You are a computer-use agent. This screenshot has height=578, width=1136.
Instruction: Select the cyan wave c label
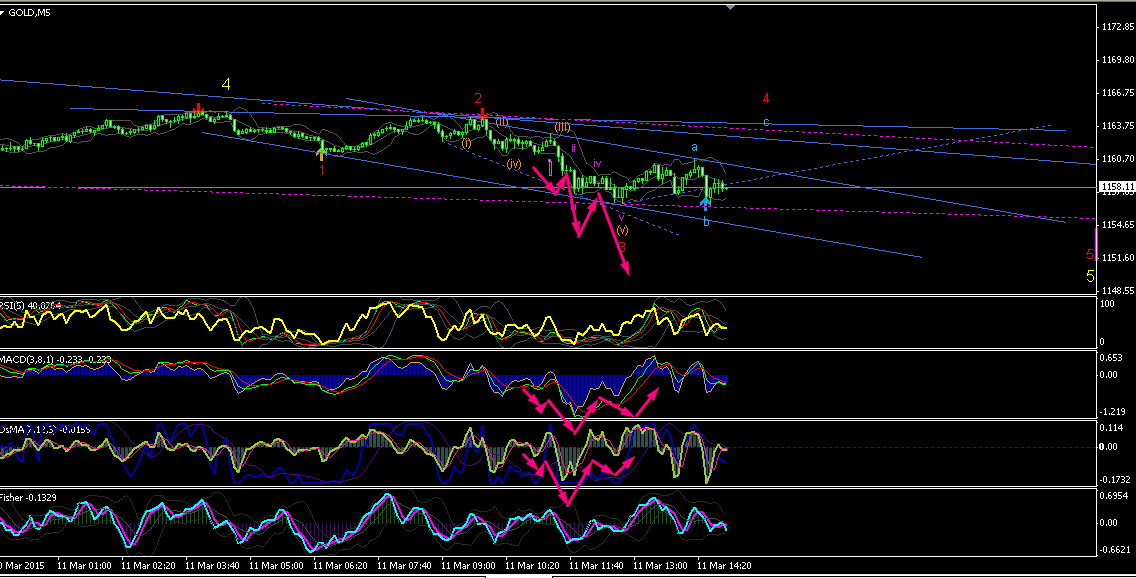click(x=766, y=122)
